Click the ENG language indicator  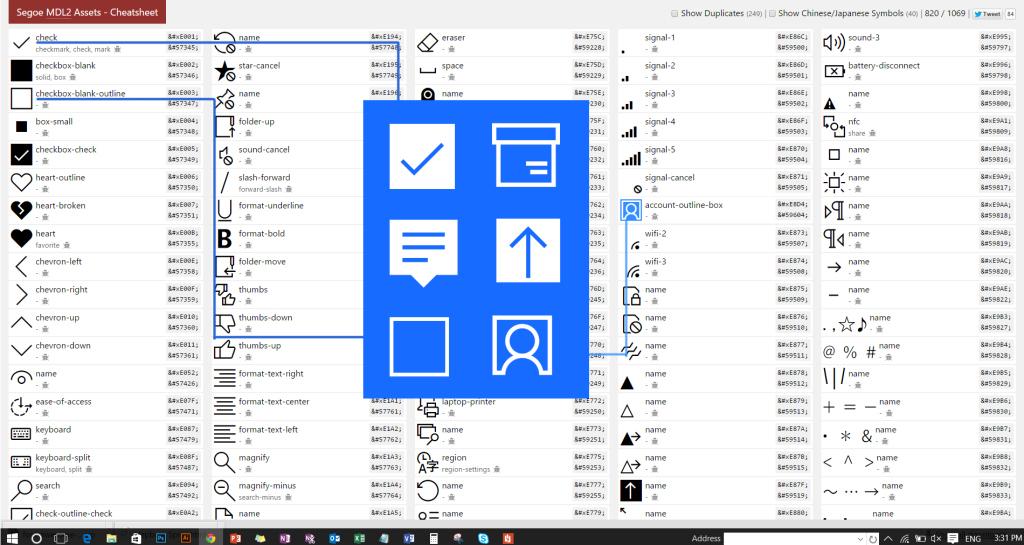973,539
